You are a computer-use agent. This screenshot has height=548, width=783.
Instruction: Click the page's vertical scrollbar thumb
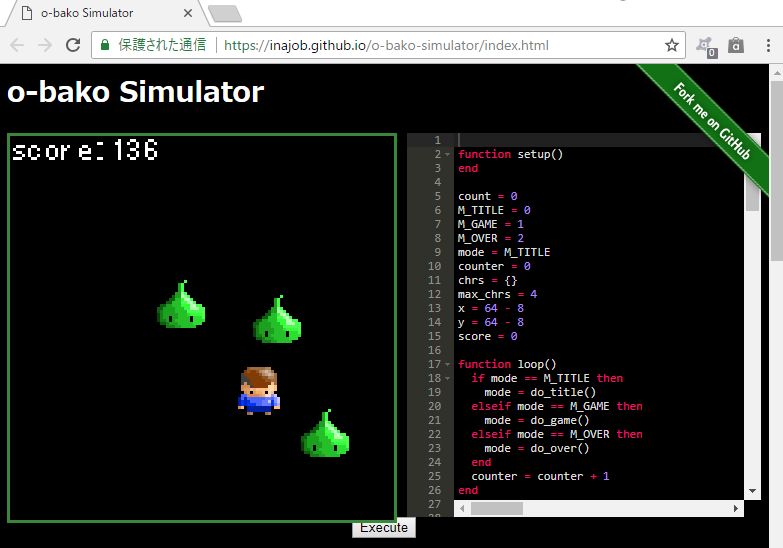tap(777, 171)
